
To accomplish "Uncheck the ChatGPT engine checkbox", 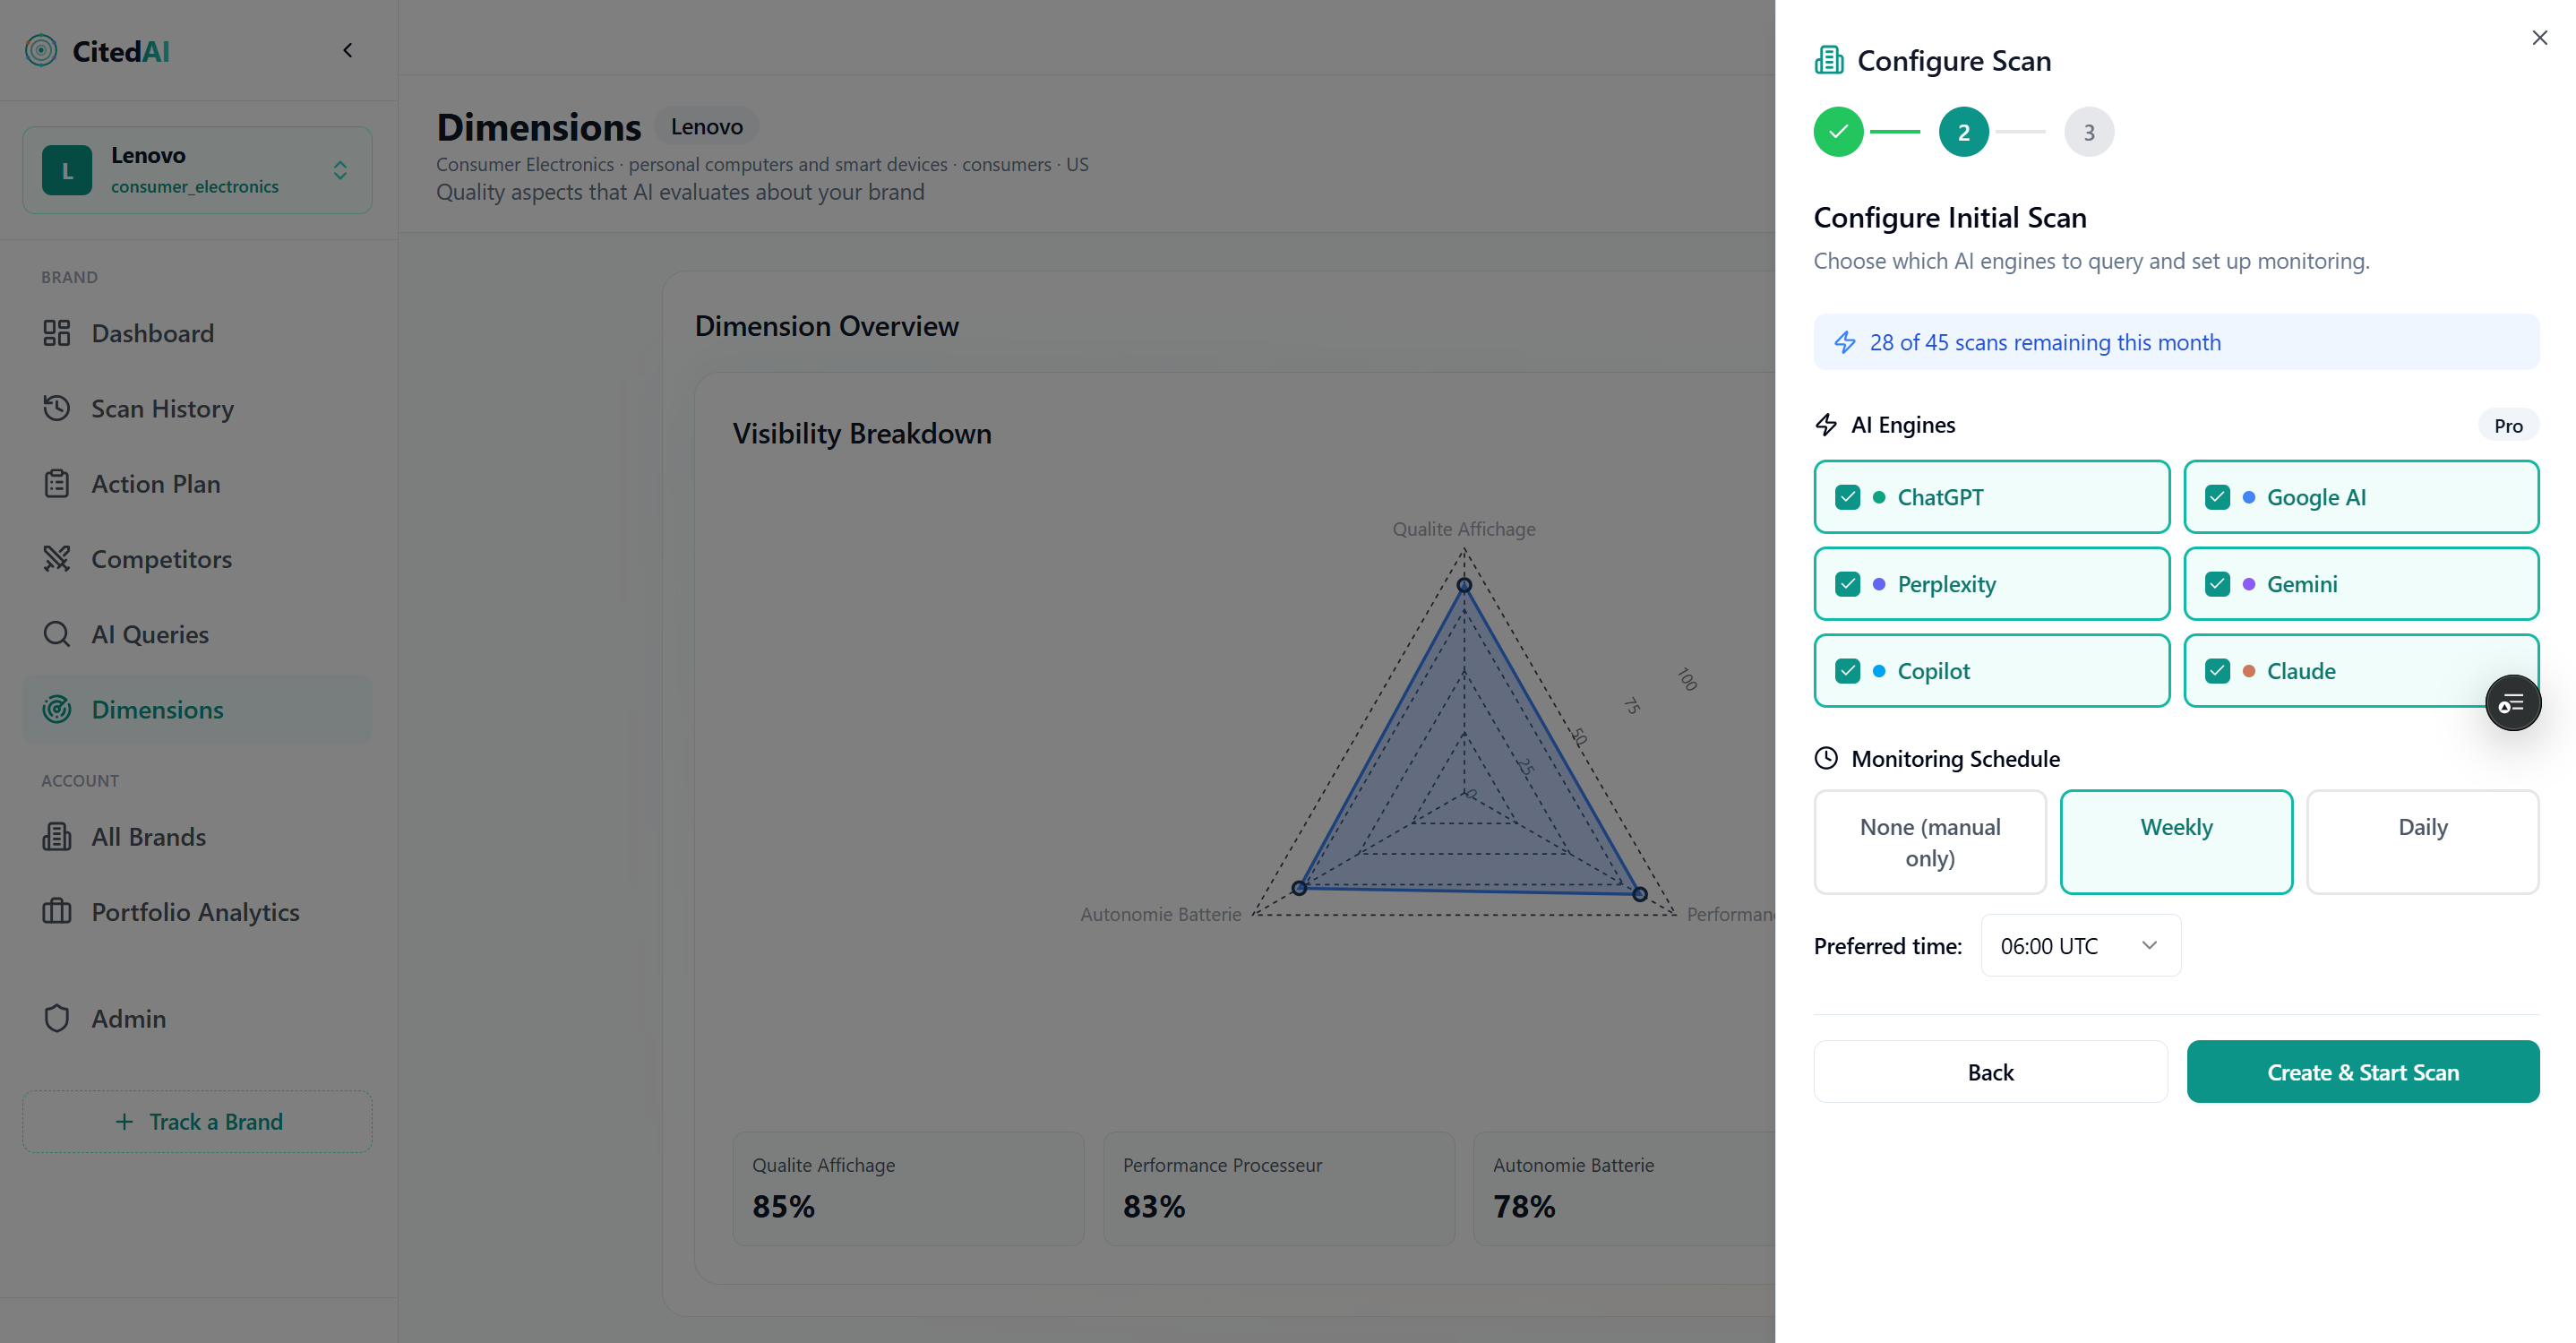I will pos(1847,497).
